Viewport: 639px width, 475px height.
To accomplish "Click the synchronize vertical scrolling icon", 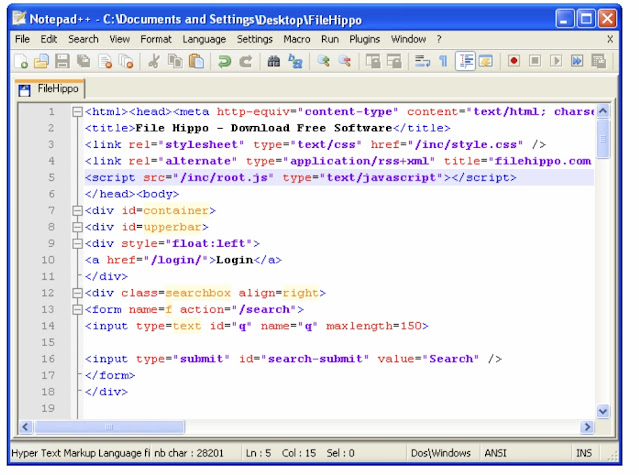I will click(x=373, y=62).
